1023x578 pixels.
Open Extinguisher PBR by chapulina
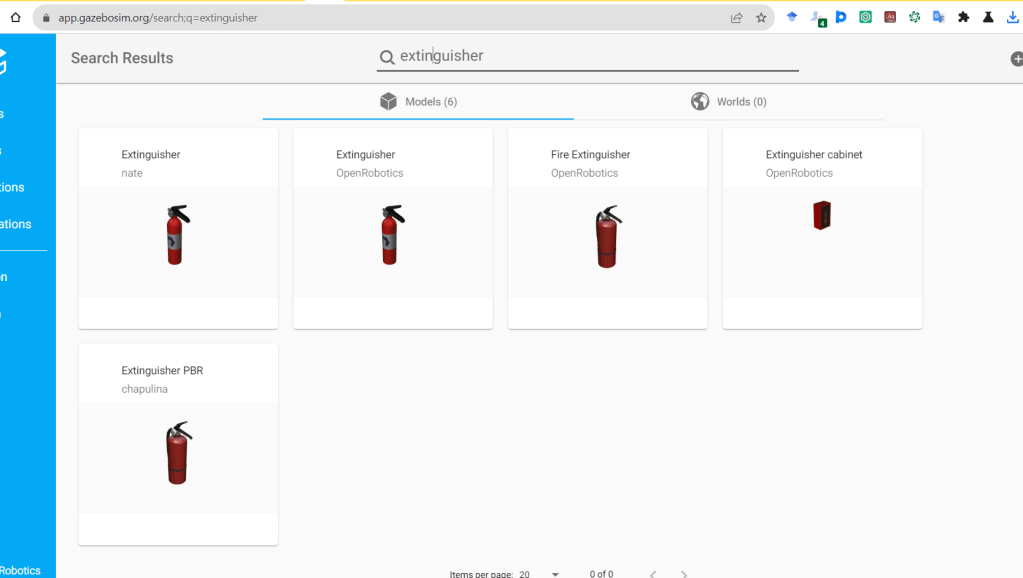point(178,445)
